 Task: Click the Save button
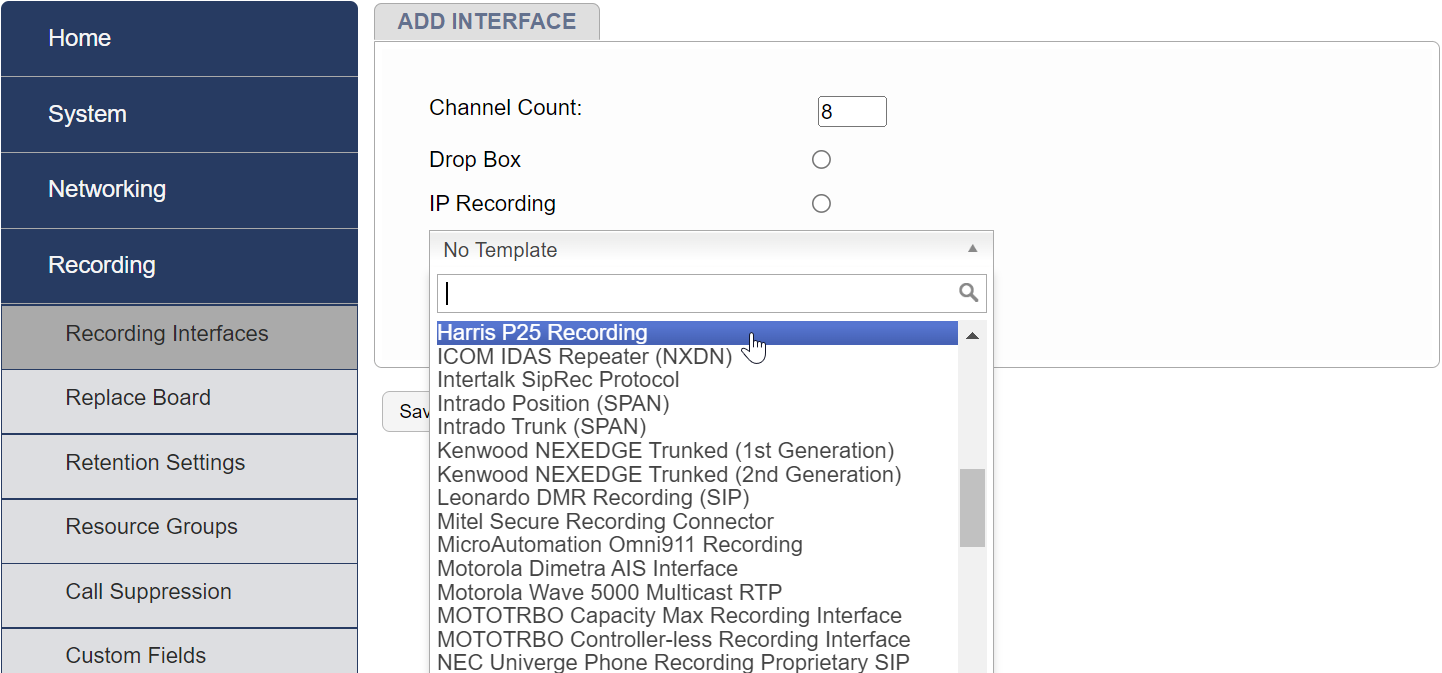(x=413, y=411)
